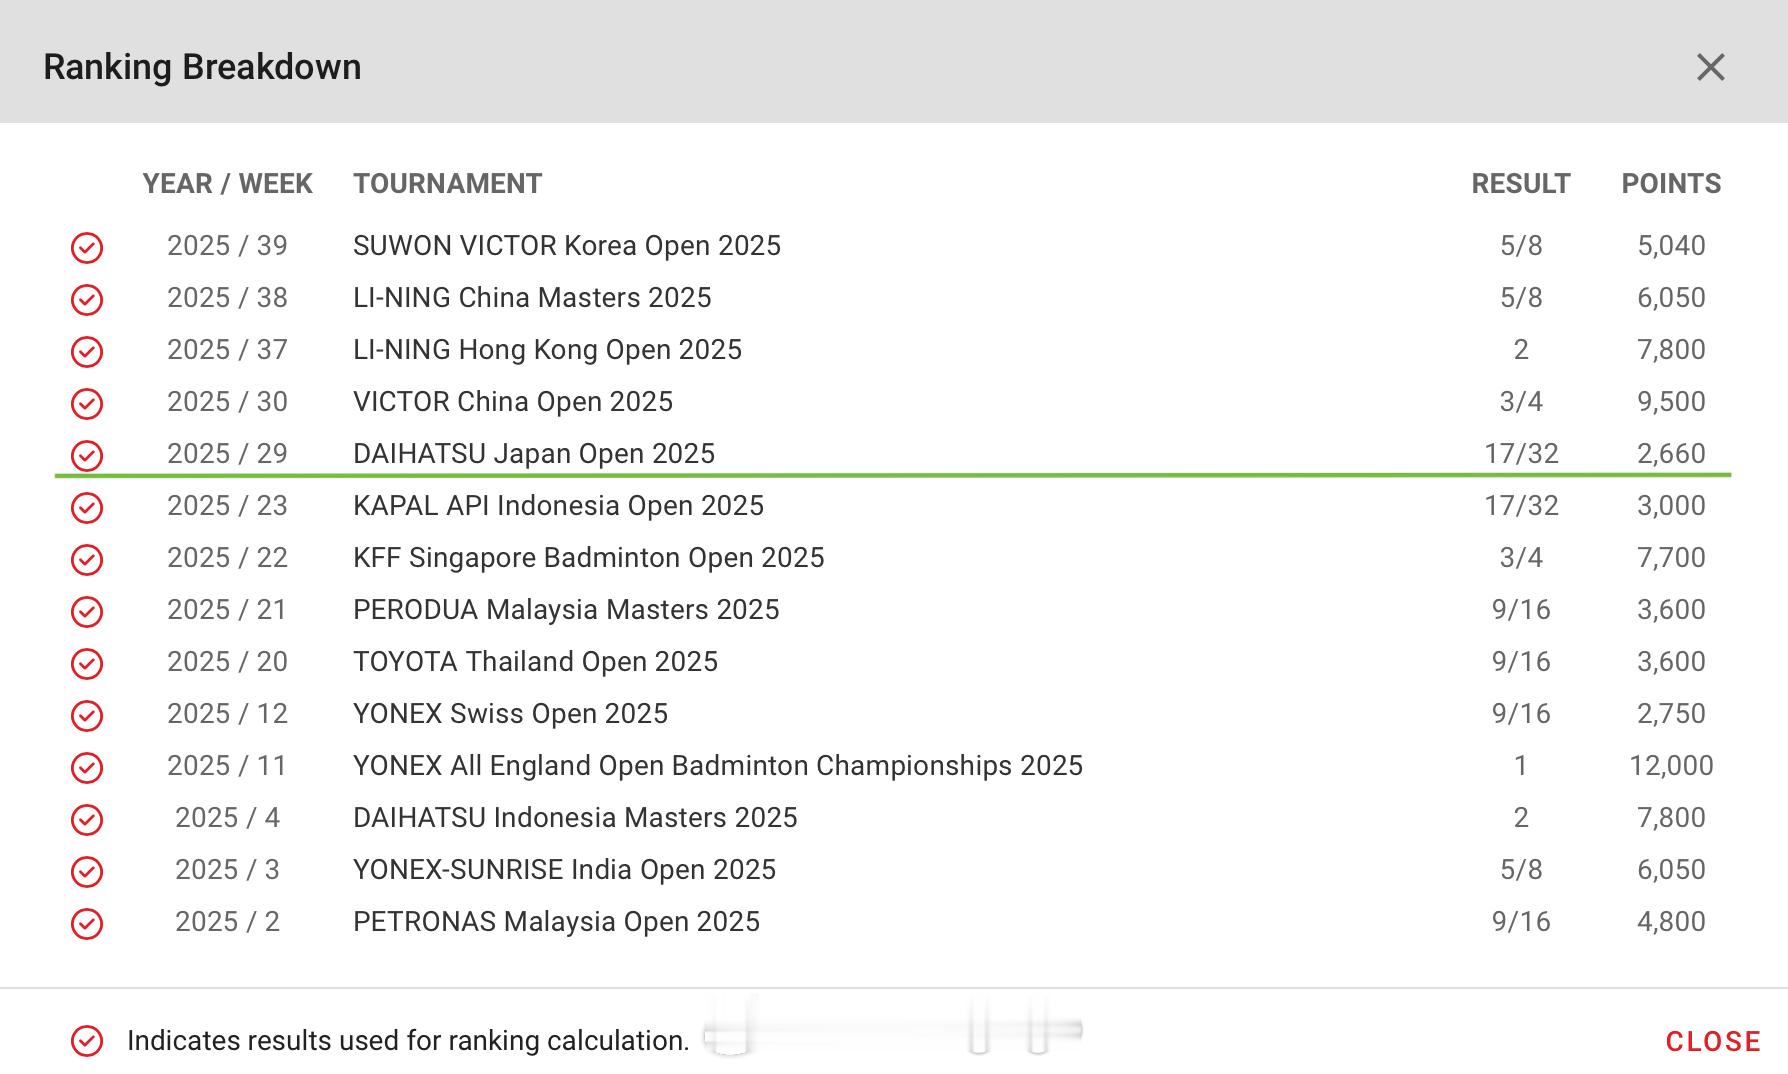Screen dimensions: 1788x1074
Task: Select 'LI-NING China Masters 2025' tournament name
Action: 532,298
